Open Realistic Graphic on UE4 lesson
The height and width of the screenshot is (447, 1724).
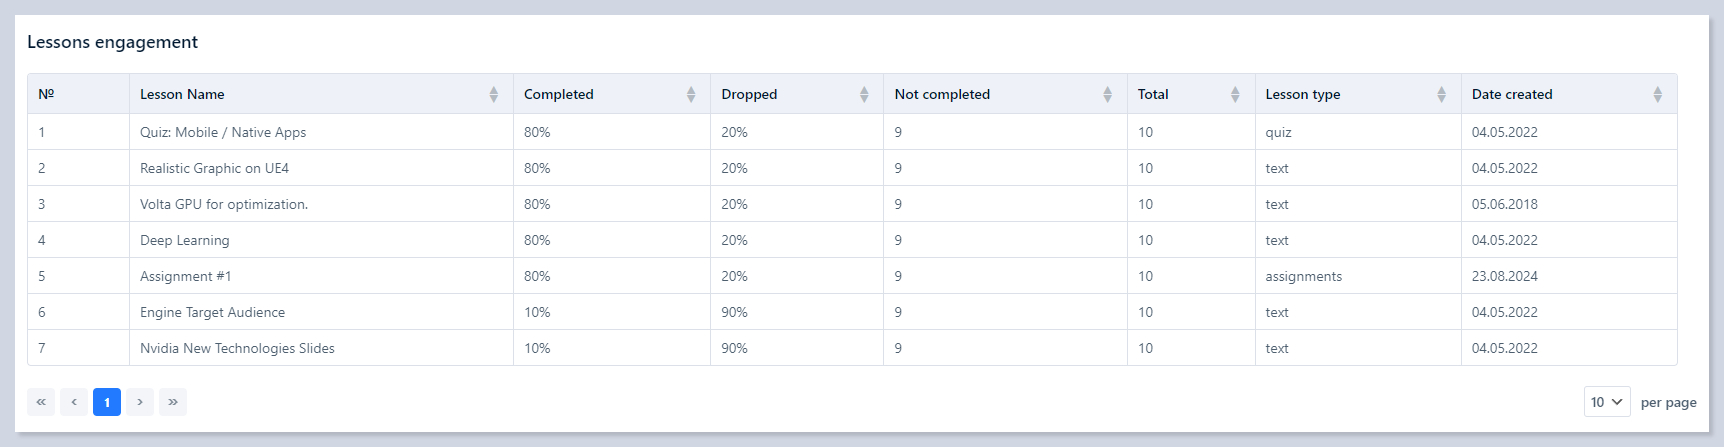[214, 168]
